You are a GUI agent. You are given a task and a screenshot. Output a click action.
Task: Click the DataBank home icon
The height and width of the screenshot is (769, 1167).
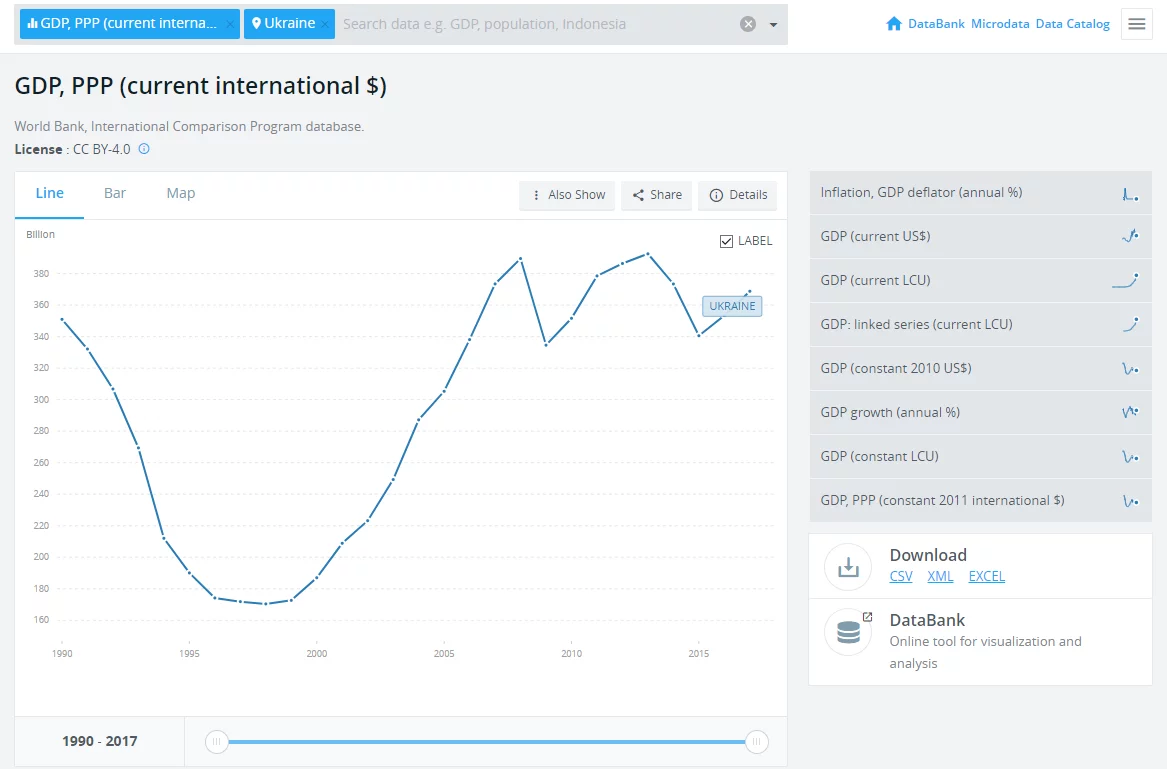(x=894, y=24)
